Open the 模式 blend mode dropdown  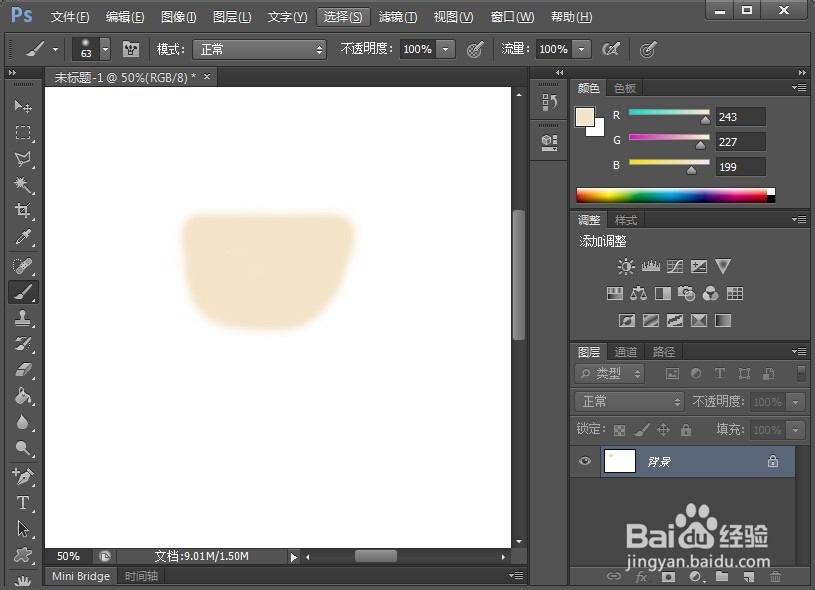click(x=259, y=50)
